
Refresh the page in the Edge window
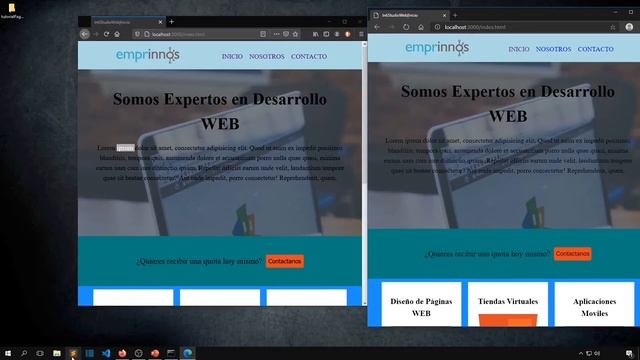406,27
